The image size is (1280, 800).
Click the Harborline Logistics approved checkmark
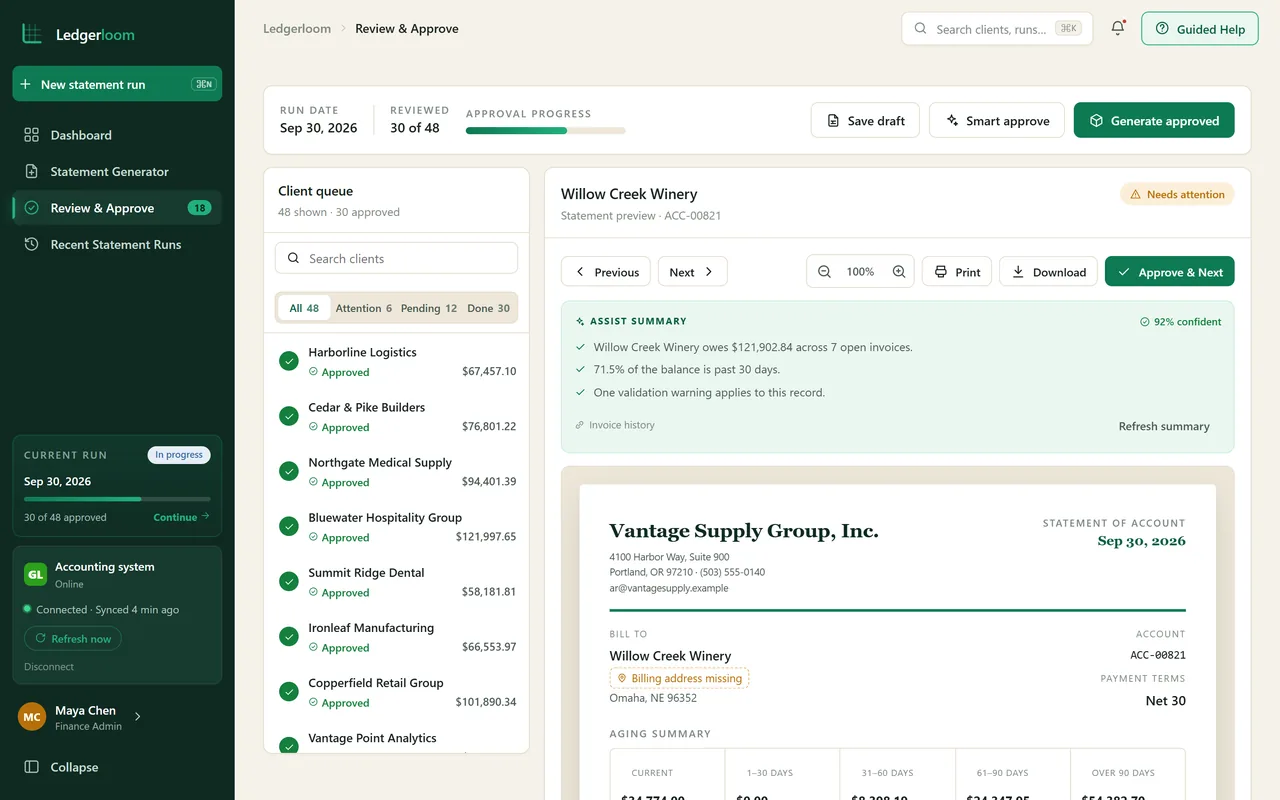pyautogui.click(x=289, y=361)
